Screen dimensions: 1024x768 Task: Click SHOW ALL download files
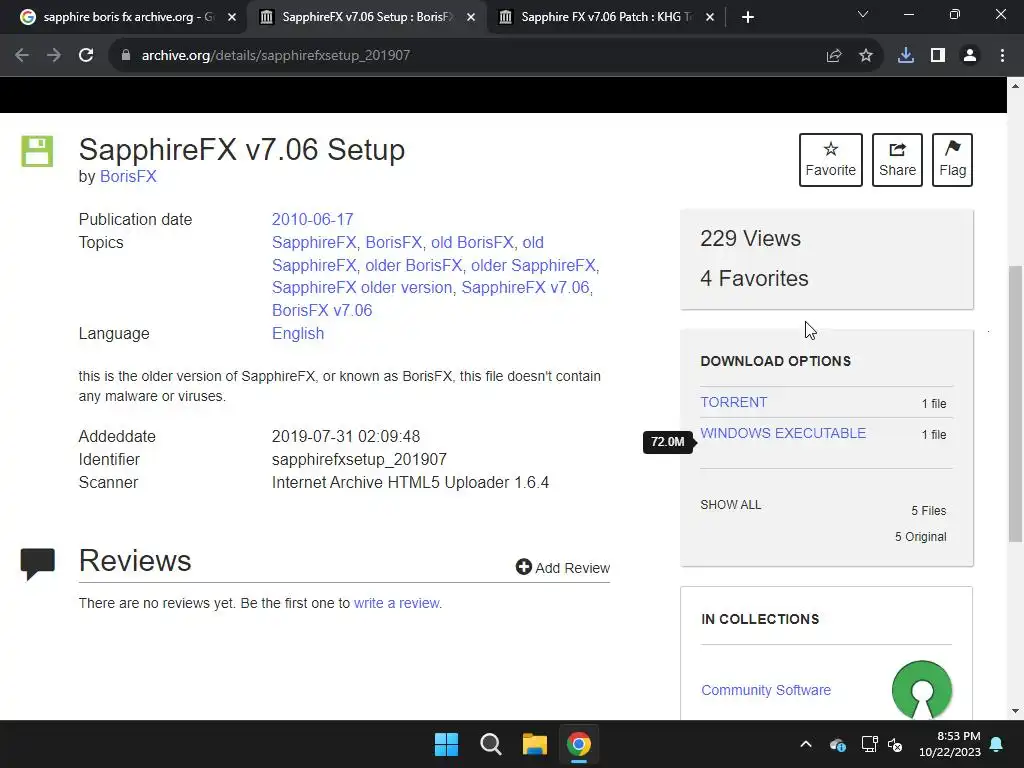pyautogui.click(x=730, y=505)
